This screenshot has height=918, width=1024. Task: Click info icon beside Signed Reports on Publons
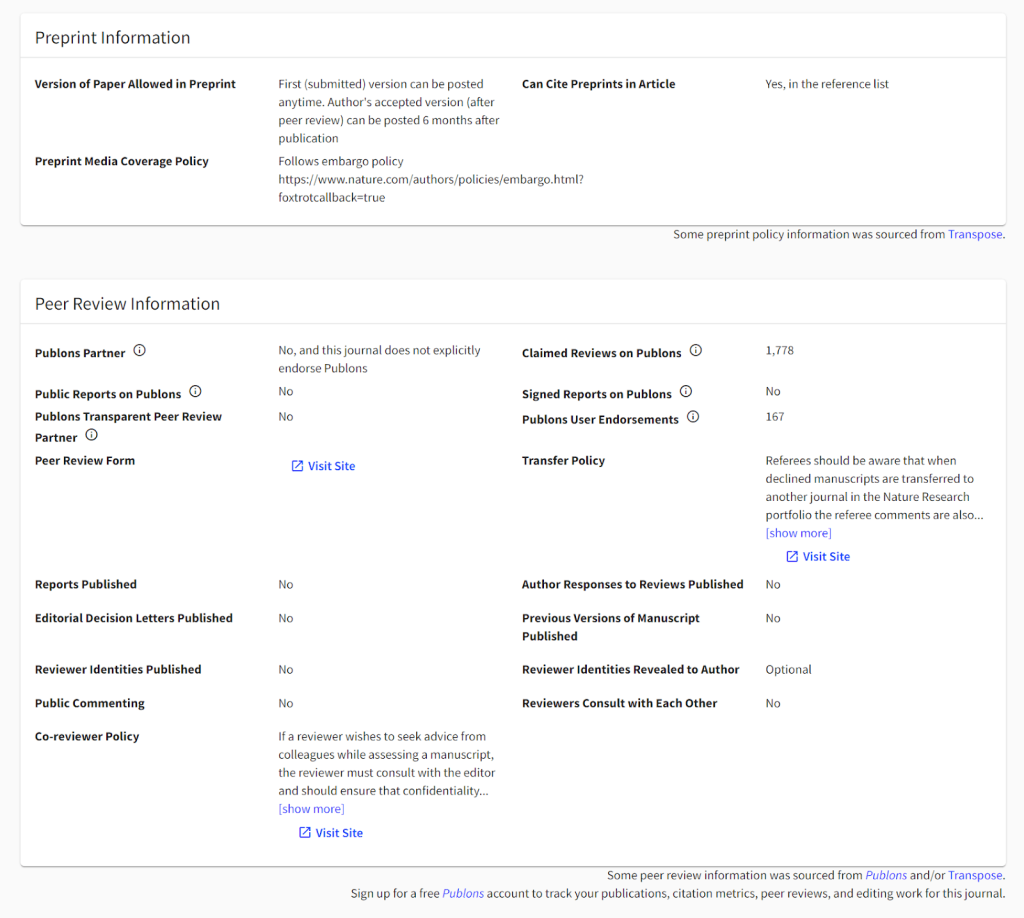pyautogui.click(x=686, y=392)
